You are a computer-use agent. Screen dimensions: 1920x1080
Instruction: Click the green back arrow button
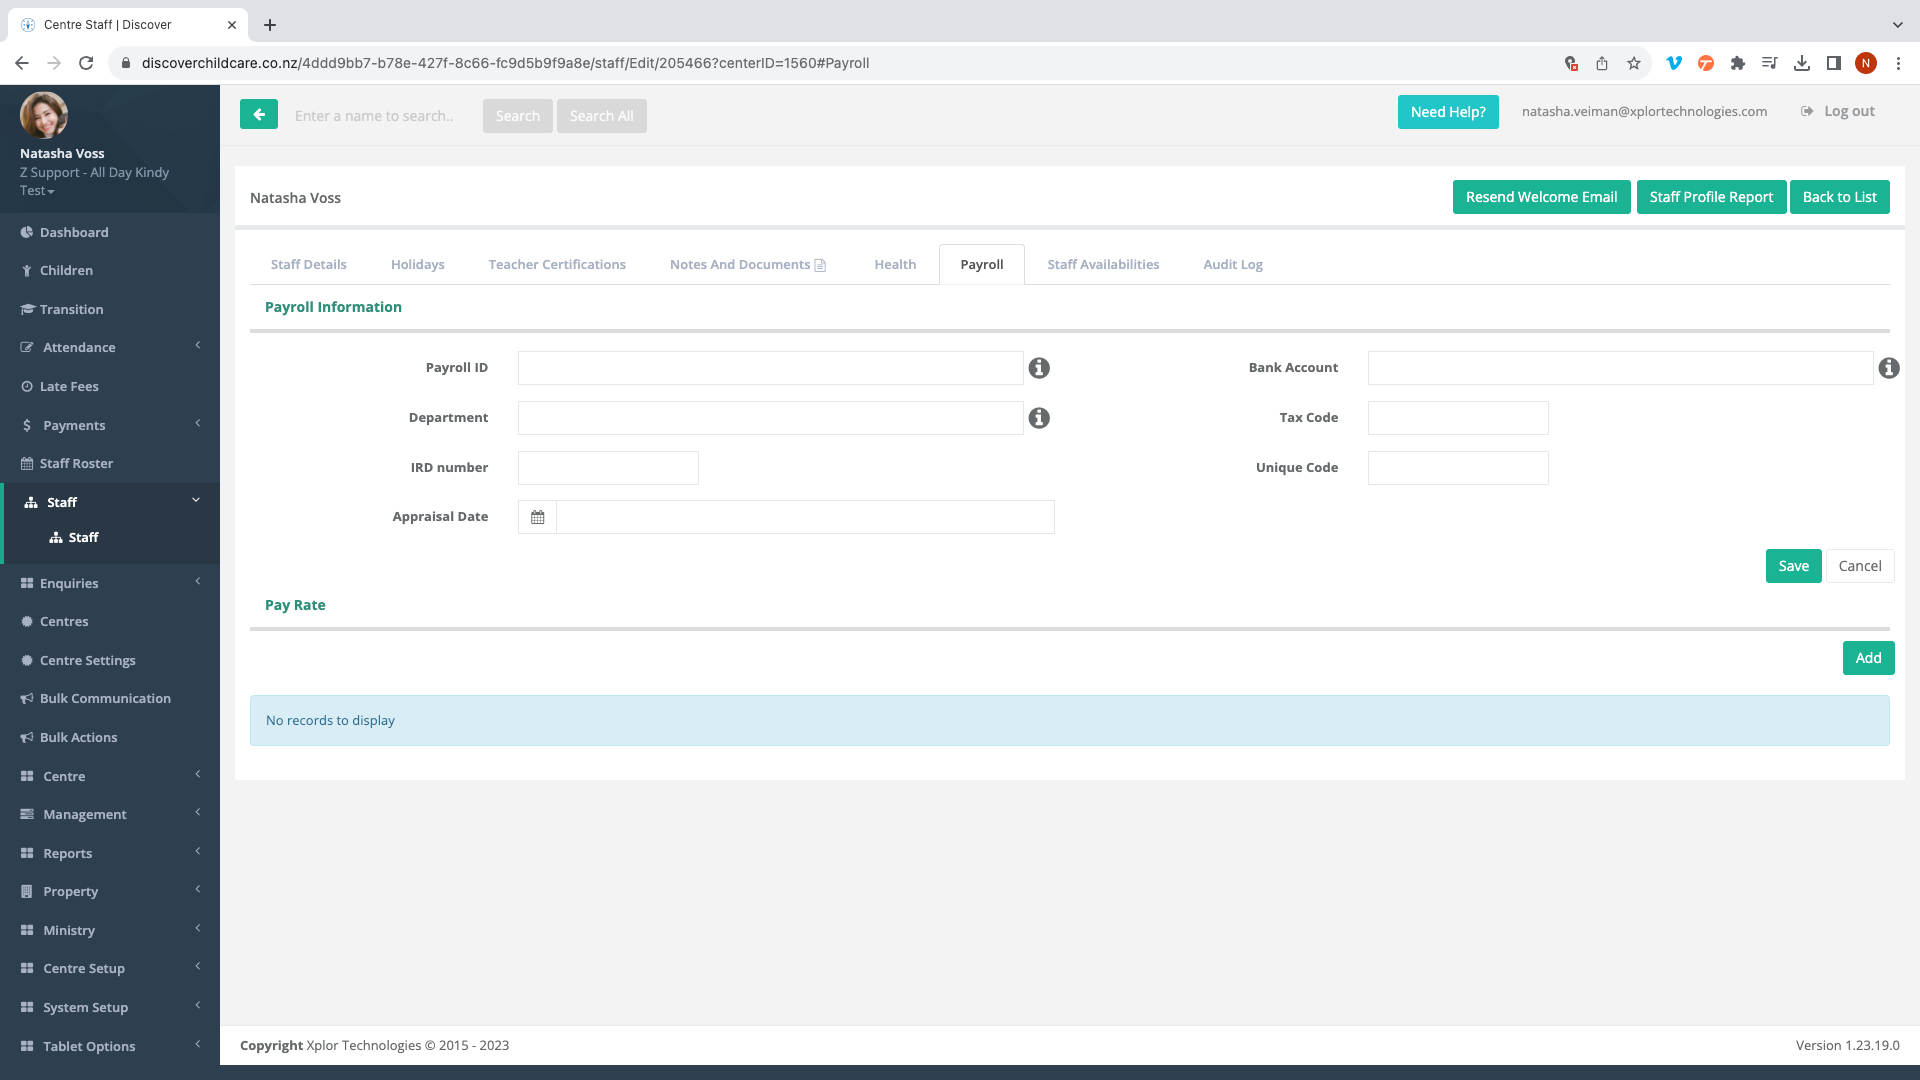(x=258, y=115)
